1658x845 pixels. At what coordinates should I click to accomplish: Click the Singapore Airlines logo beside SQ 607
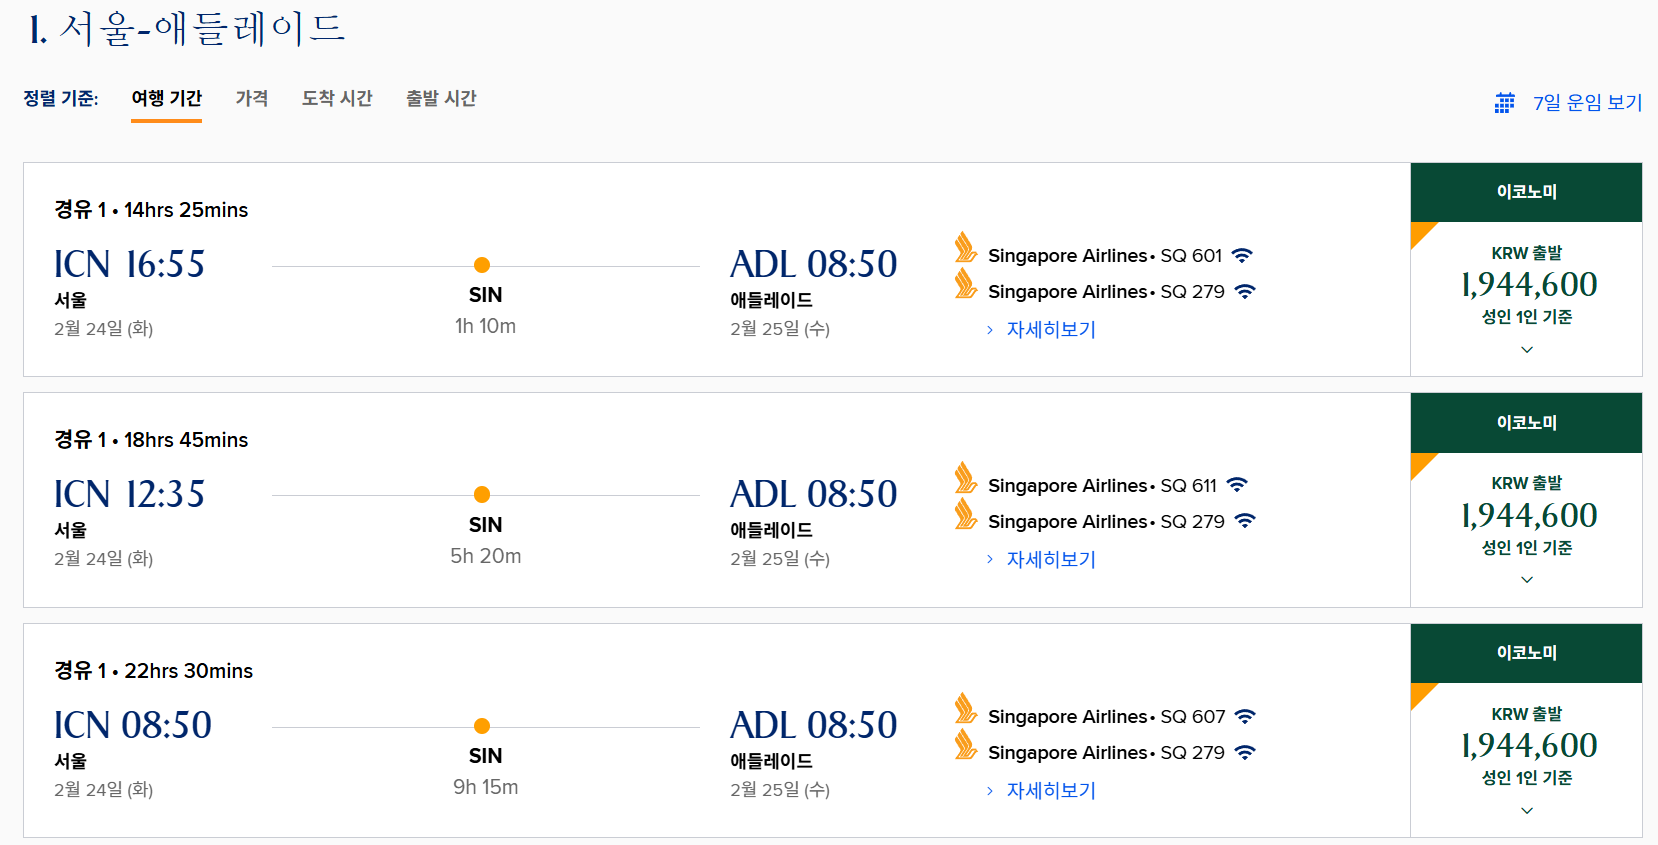coord(965,709)
